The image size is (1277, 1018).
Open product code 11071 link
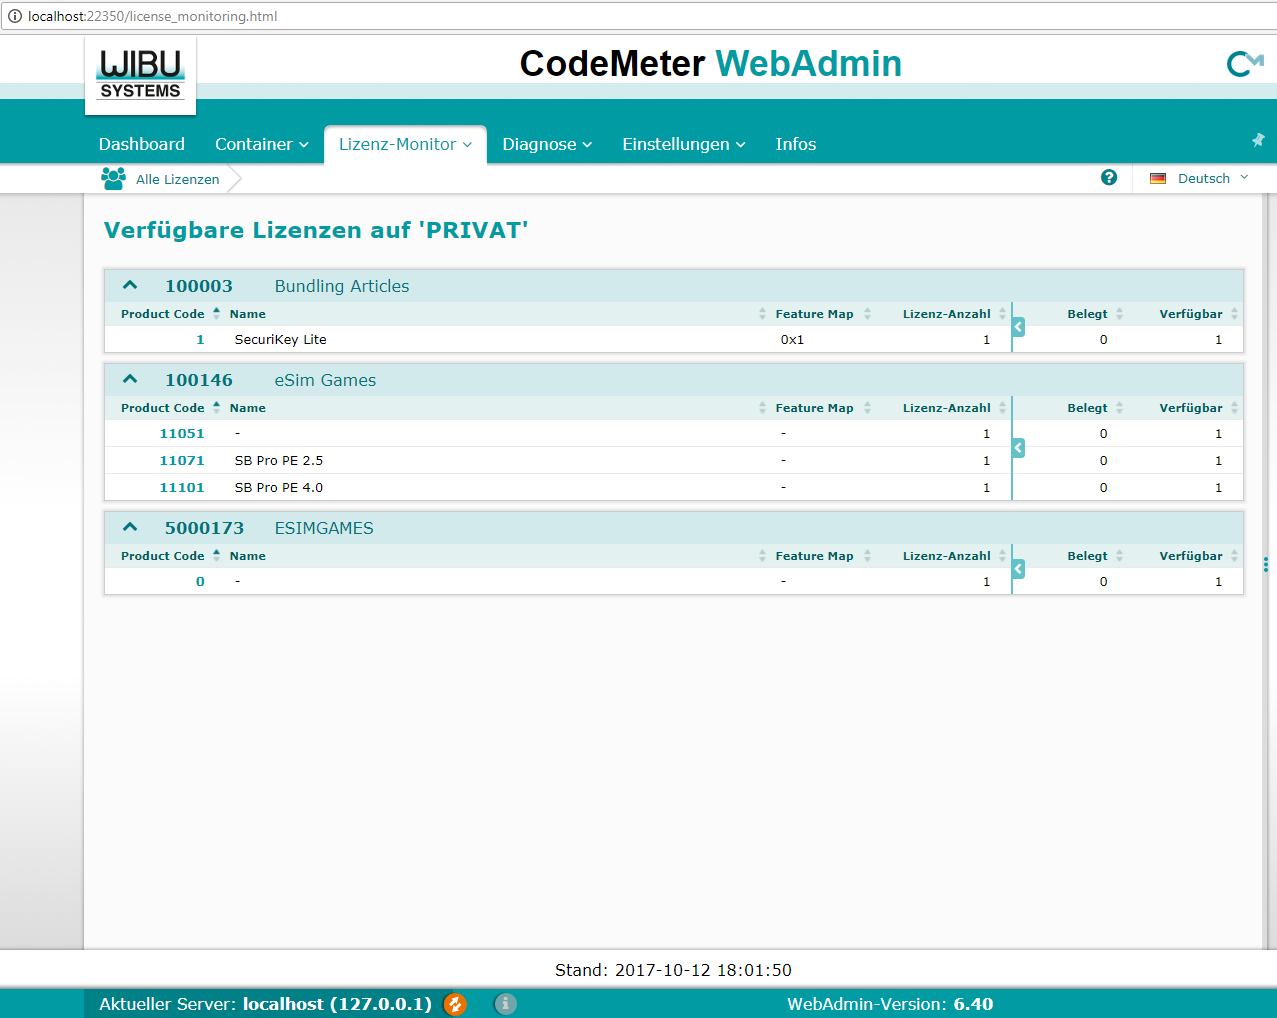point(182,461)
